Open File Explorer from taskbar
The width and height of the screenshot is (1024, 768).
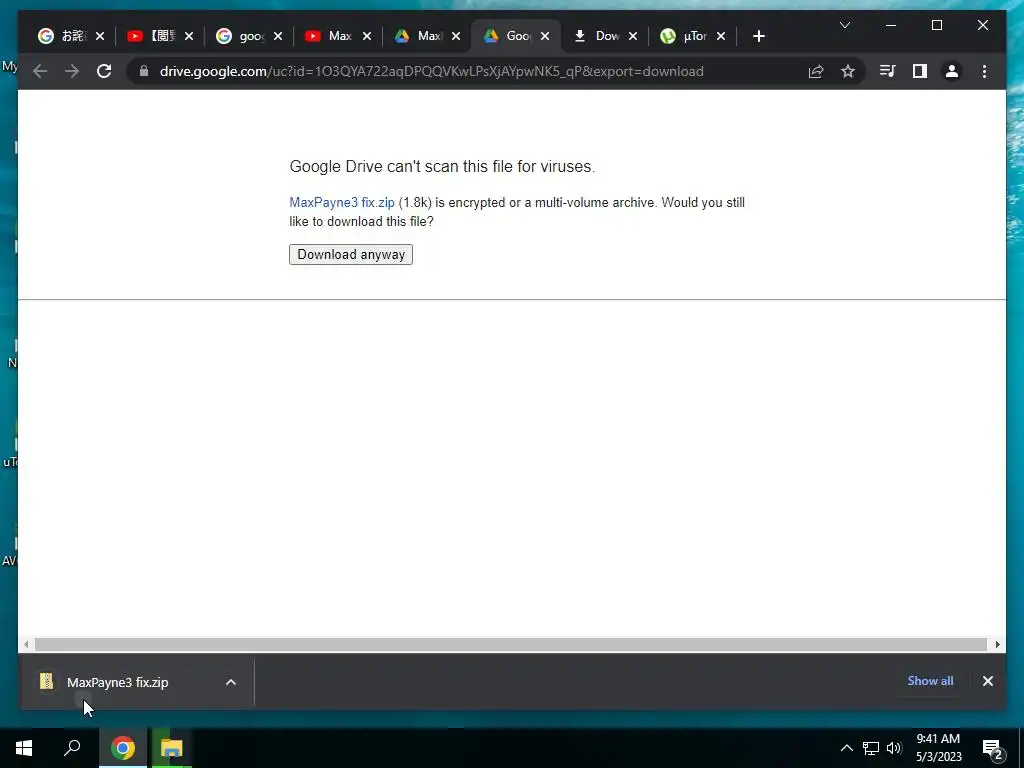[x=172, y=748]
